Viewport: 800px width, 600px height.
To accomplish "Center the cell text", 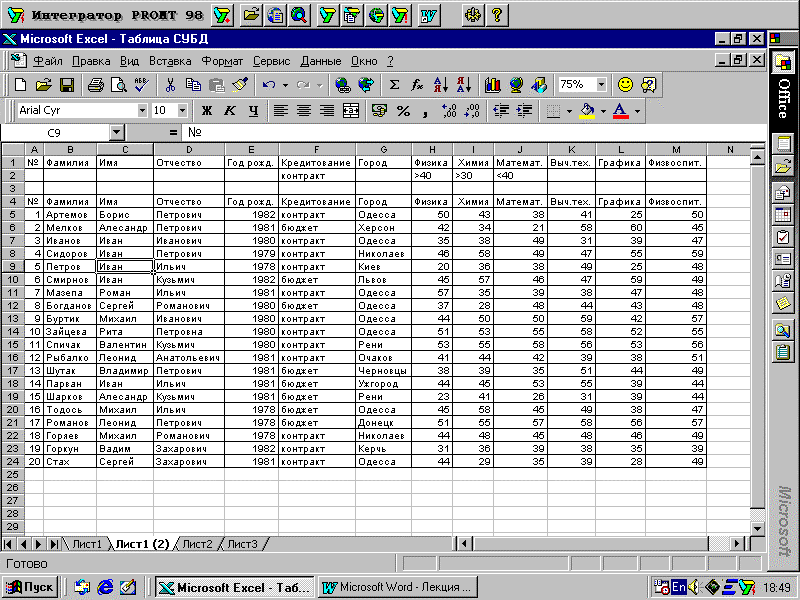I will [x=304, y=111].
